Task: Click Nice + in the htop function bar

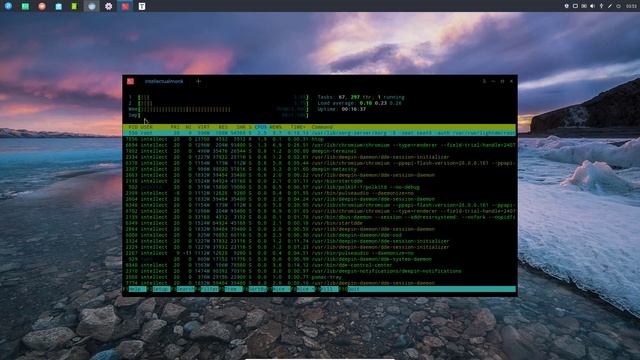Action: 305,289
